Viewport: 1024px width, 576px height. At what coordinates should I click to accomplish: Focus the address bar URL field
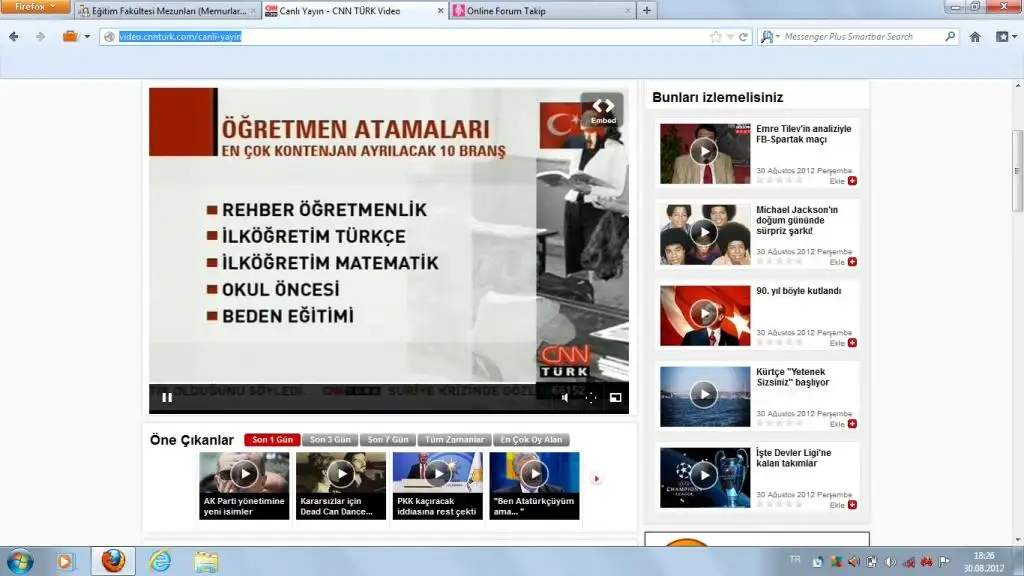click(x=411, y=37)
